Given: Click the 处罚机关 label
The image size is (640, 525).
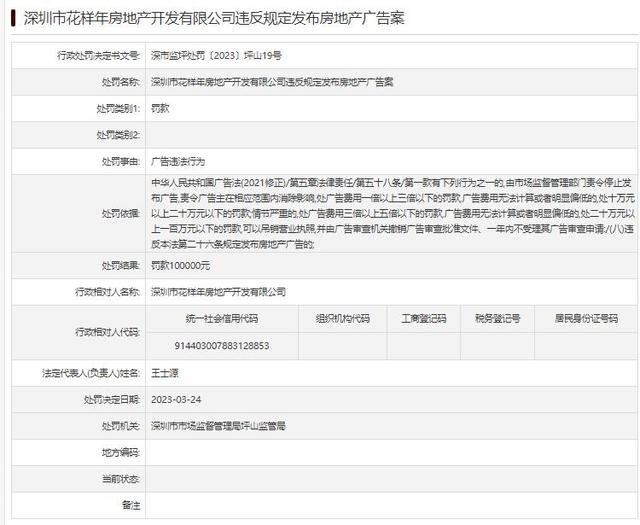Looking at the screenshot, I should (x=121, y=426).
